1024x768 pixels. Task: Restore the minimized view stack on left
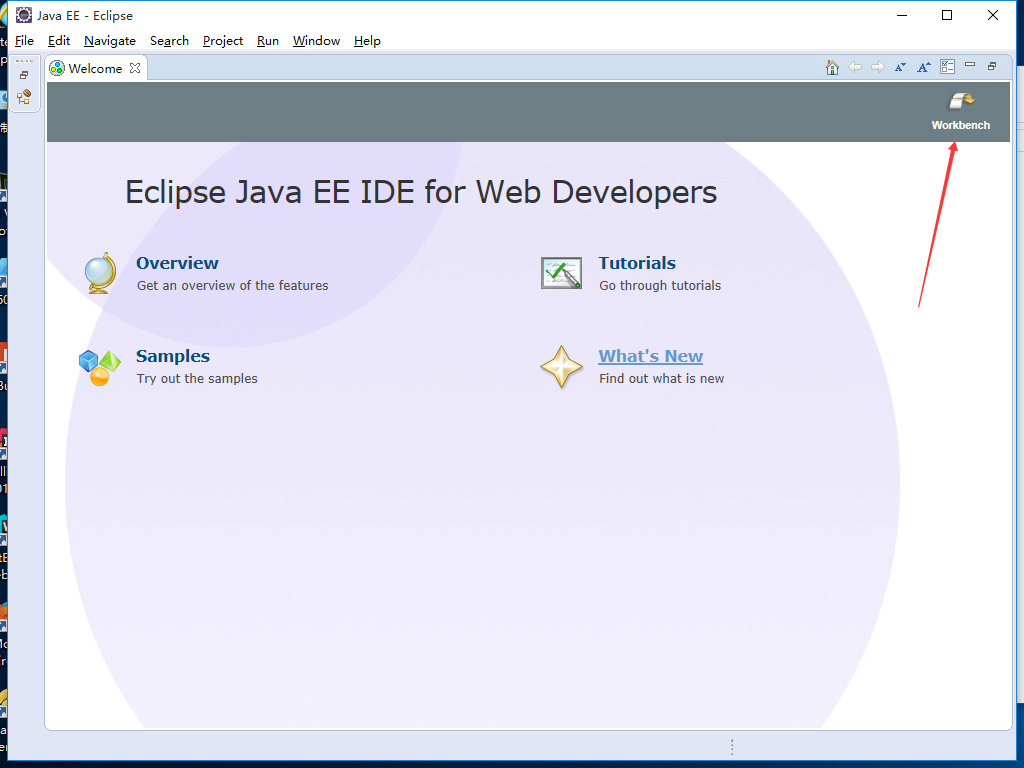(24, 75)
